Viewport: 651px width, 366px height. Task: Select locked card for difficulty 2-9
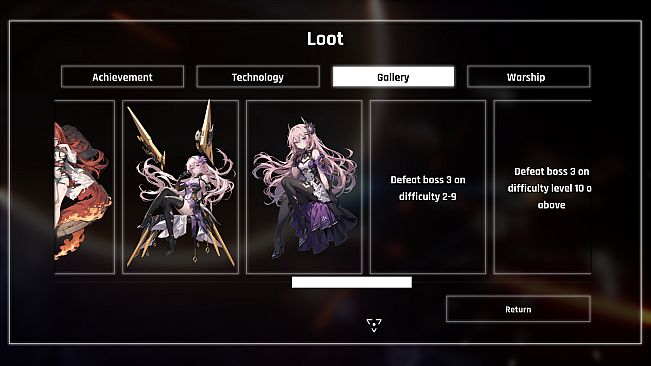pyautogui.click(x=428, y=187)
